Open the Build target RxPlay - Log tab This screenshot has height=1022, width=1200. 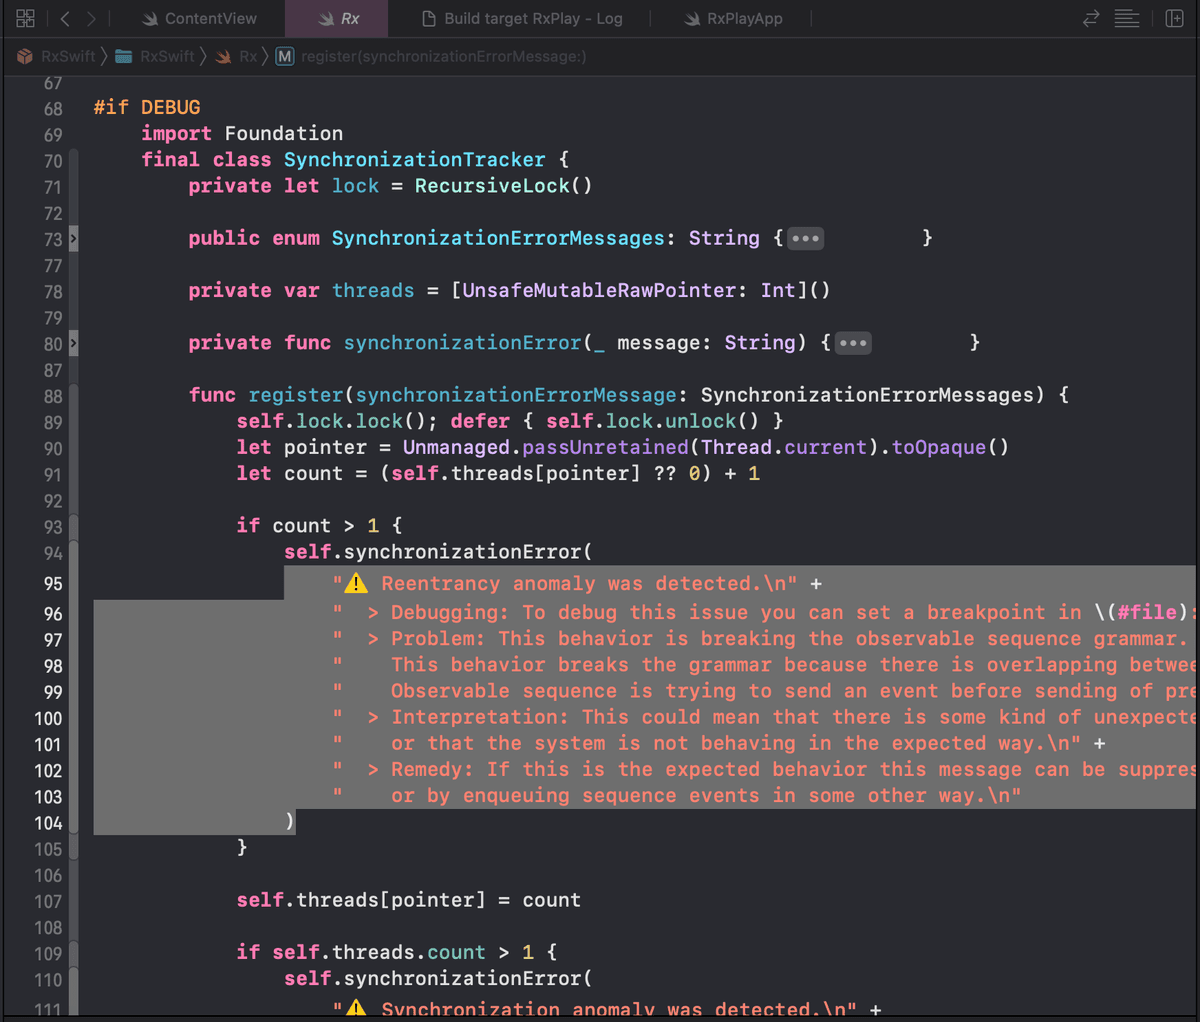pos(522,18)
